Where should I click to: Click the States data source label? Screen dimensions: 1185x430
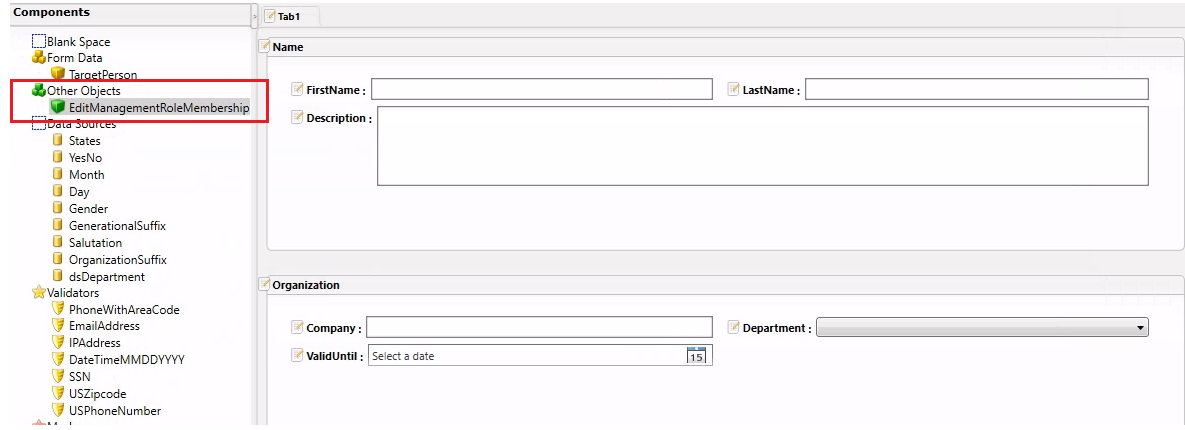[85, 141]
